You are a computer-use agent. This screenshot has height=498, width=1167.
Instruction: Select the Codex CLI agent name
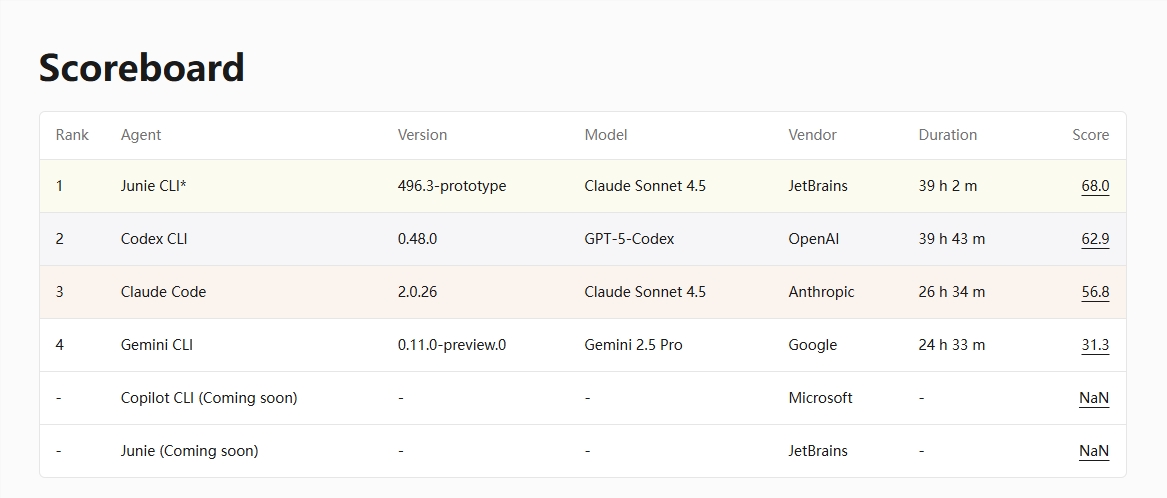tap(154, 239)
